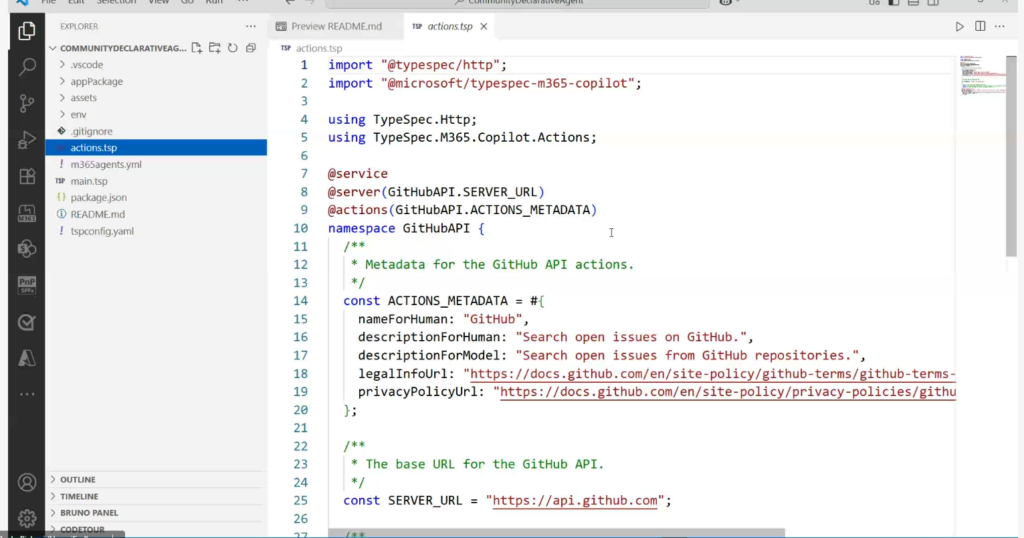Image resolution: width=1024 pixels, height=538 pixels.
Task: Click the code minimap preview
Action: coord(982,76)
